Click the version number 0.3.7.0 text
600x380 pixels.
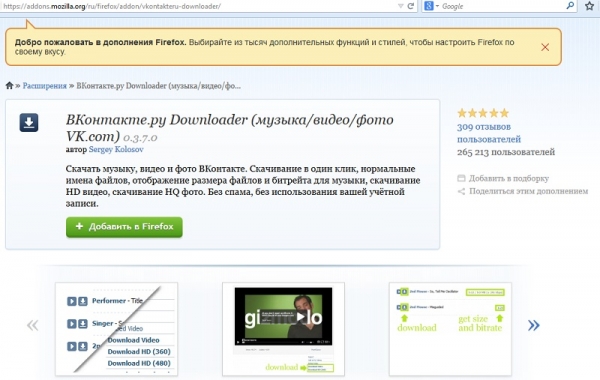tap(140, 137)
